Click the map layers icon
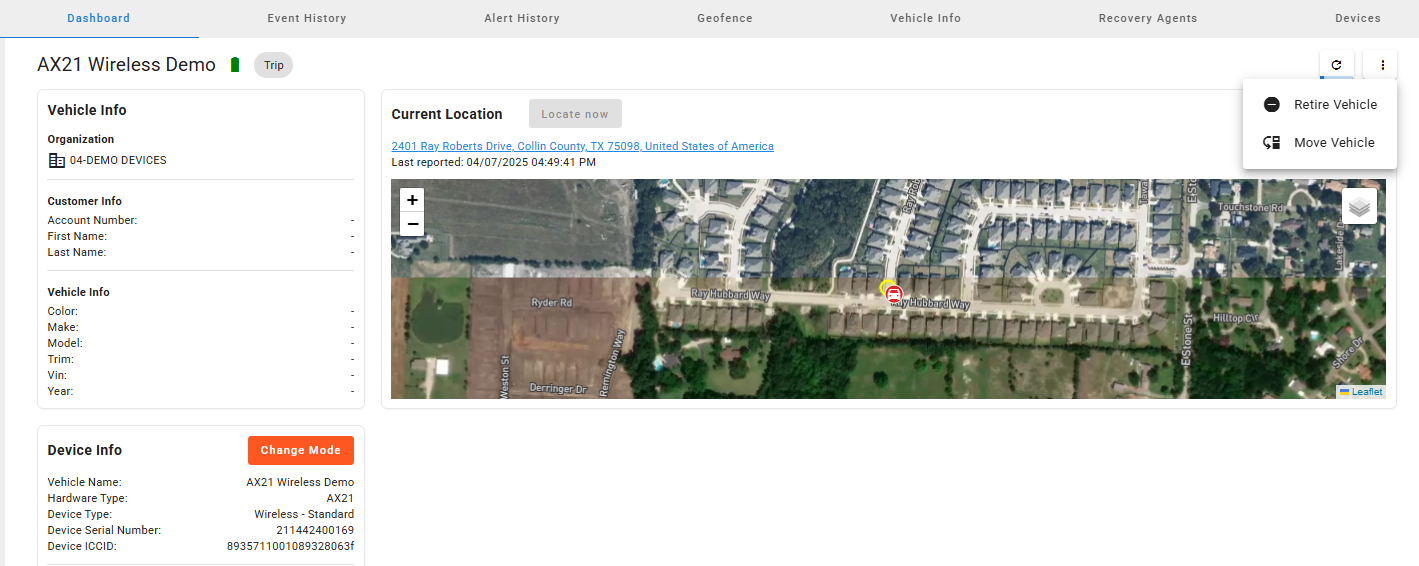 pos(1359,207)
